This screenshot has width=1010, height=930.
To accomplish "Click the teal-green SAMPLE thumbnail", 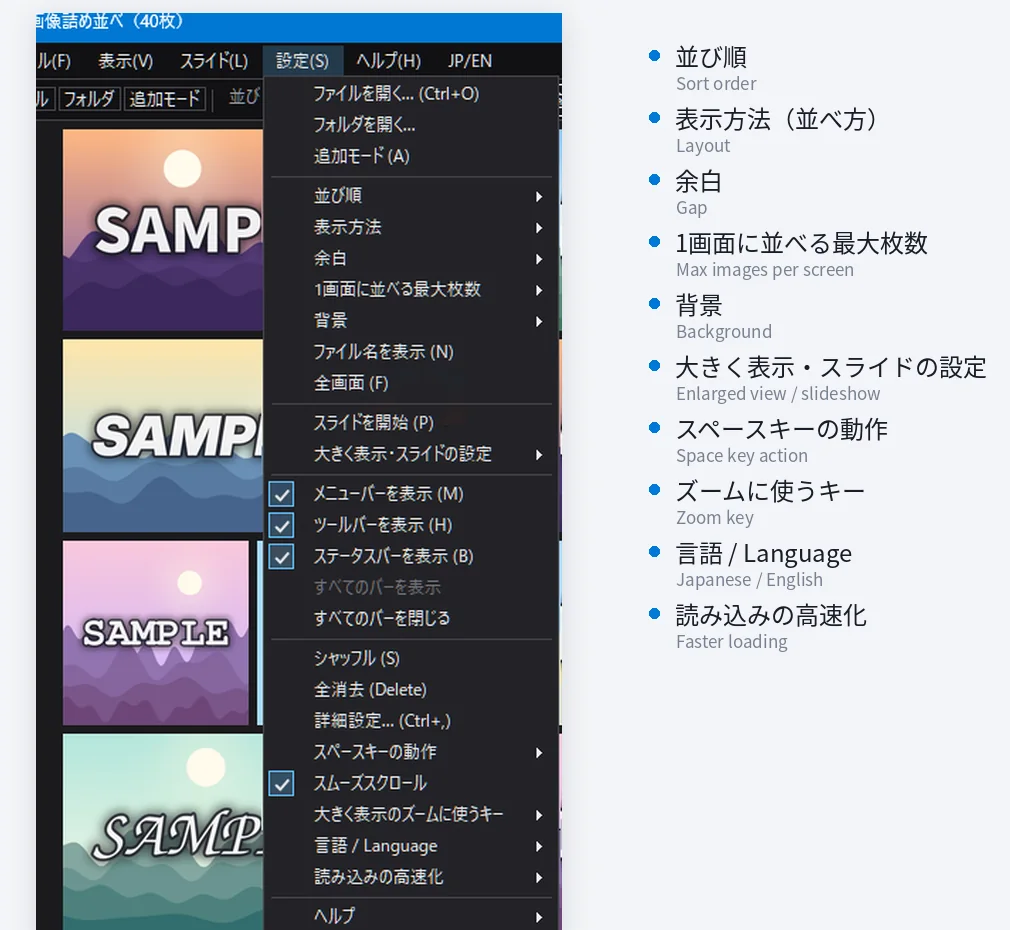I will 163,831.
